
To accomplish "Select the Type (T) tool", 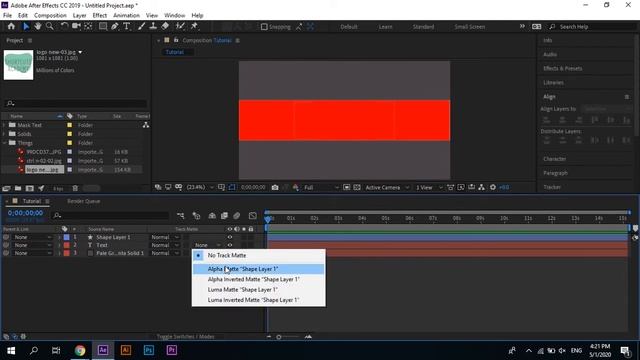I will (127, 27).
